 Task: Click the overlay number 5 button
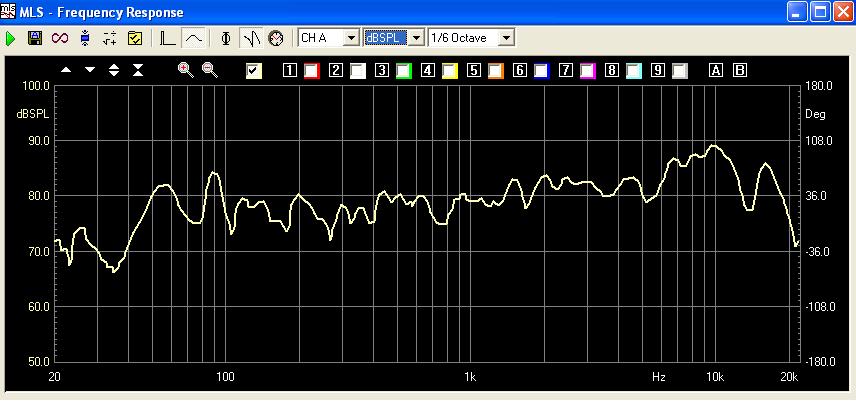474,70
